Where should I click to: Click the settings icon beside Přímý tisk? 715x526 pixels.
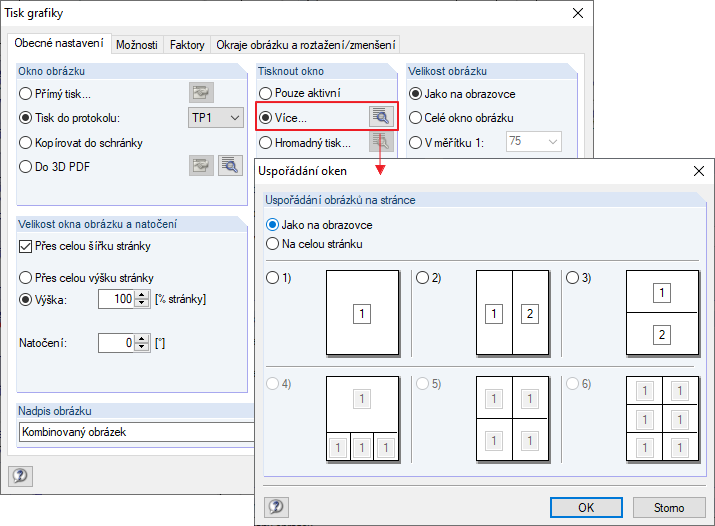coord(202,93)
